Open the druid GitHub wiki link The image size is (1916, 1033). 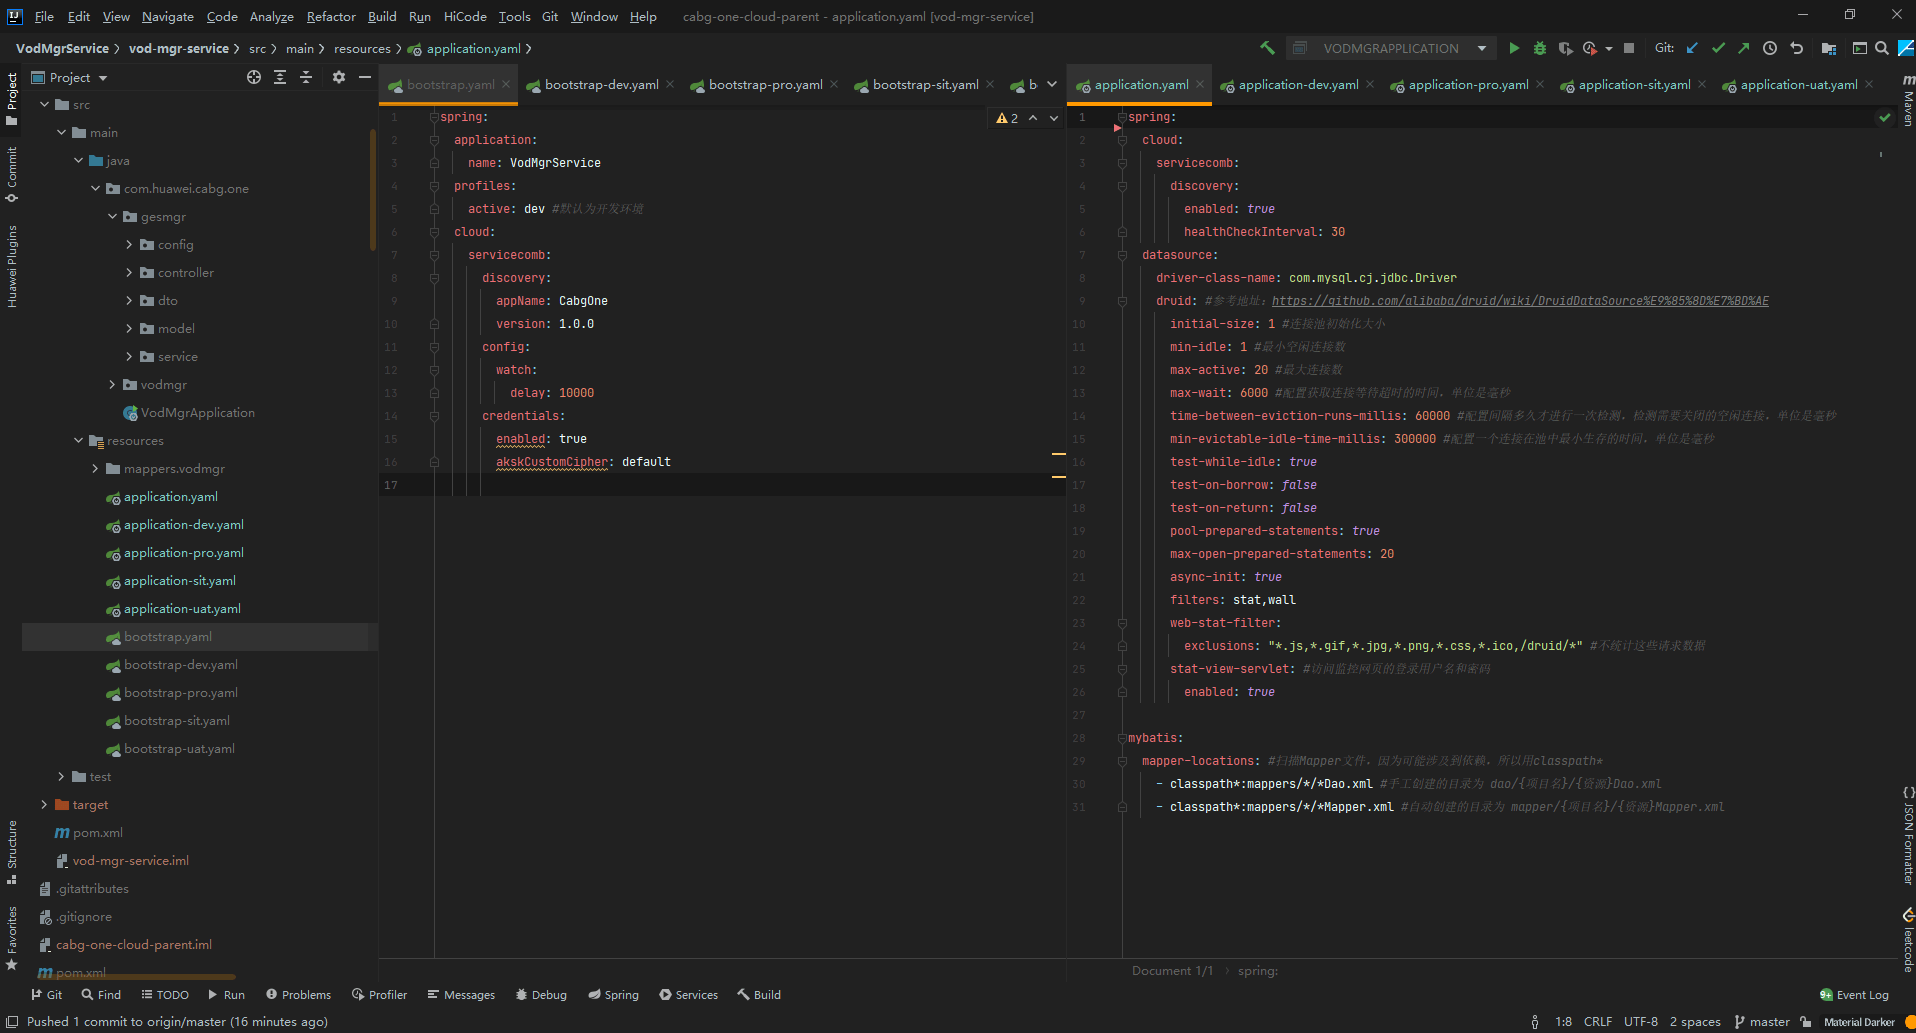pyautogui.click(x=1519, y=301)
